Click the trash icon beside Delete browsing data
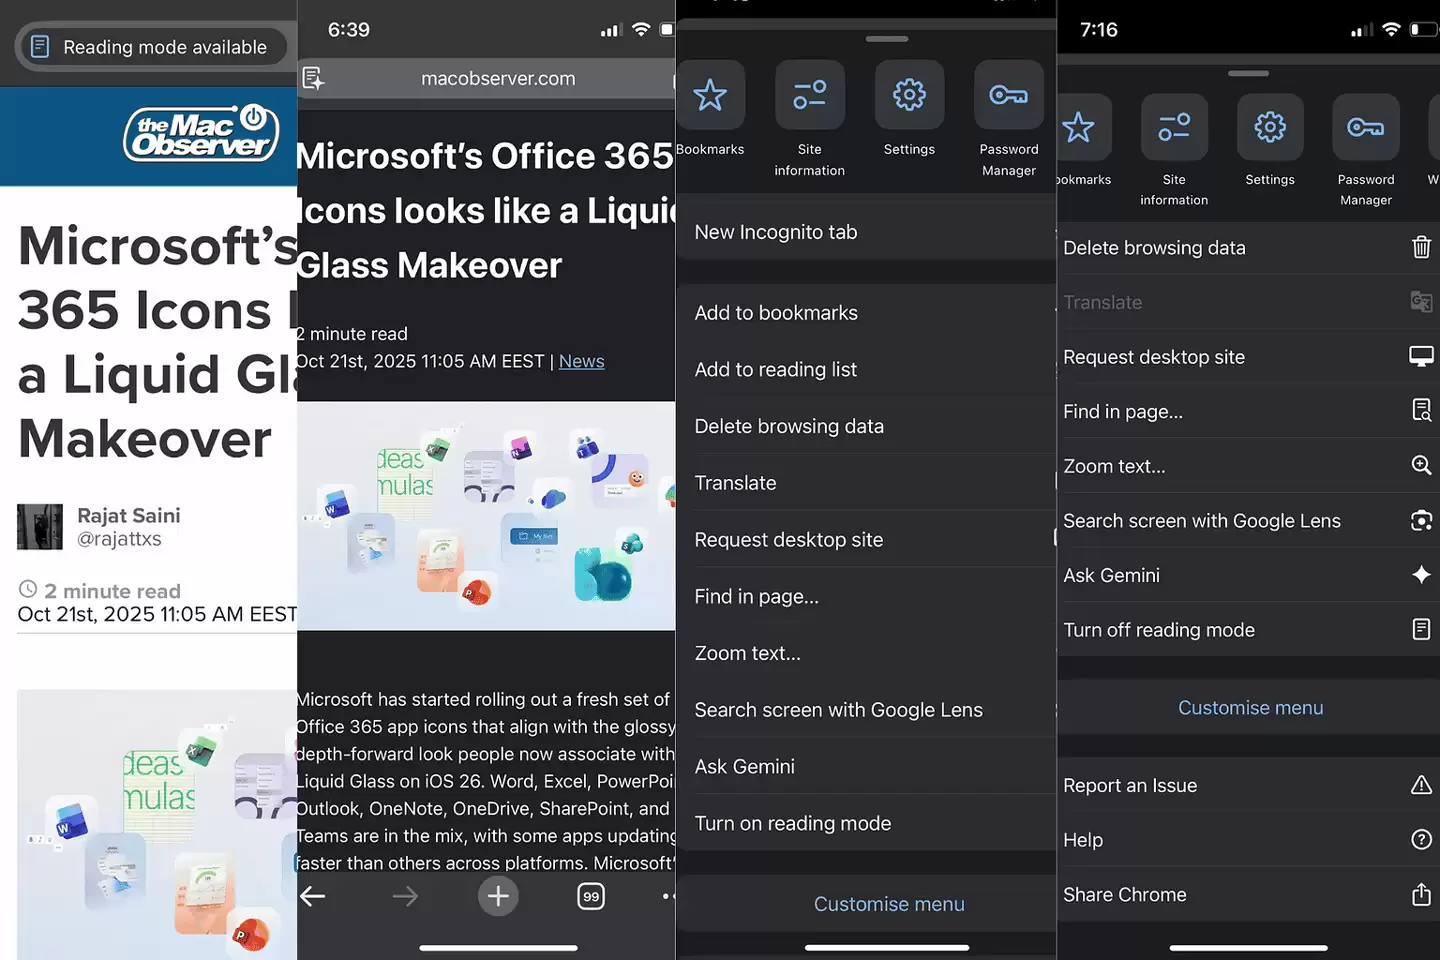 pyautogui.click(x=1421, y=247)
